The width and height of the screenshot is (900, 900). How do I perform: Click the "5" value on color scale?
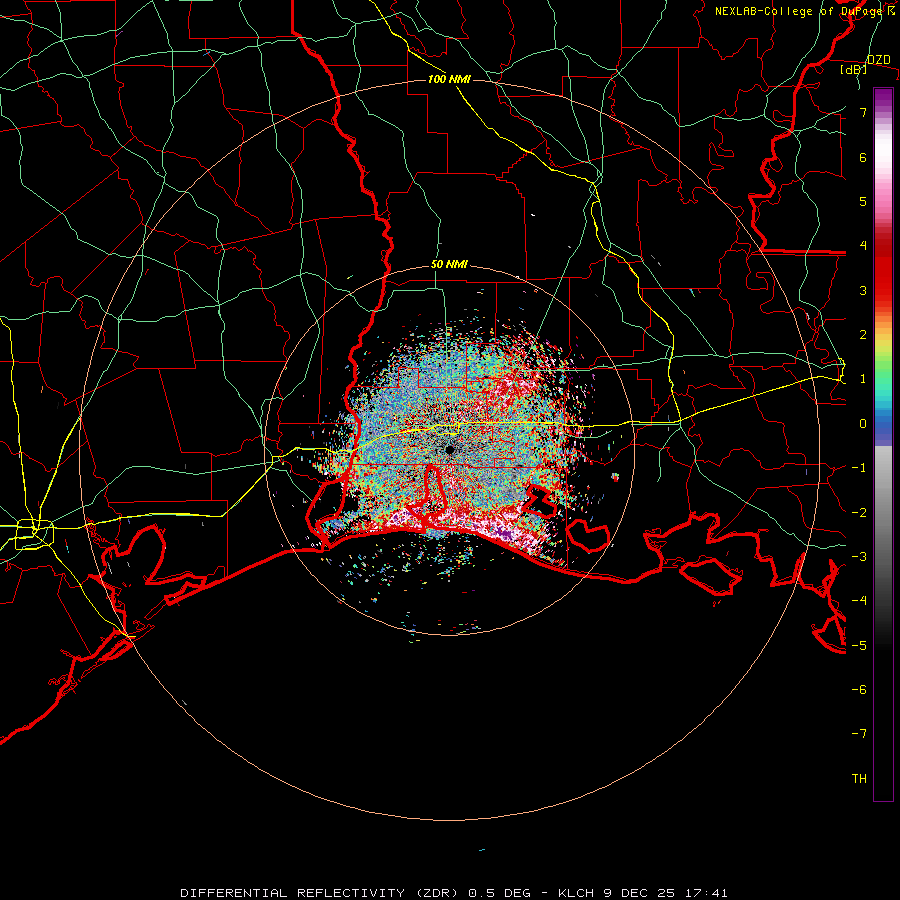[x=863, y=201]
